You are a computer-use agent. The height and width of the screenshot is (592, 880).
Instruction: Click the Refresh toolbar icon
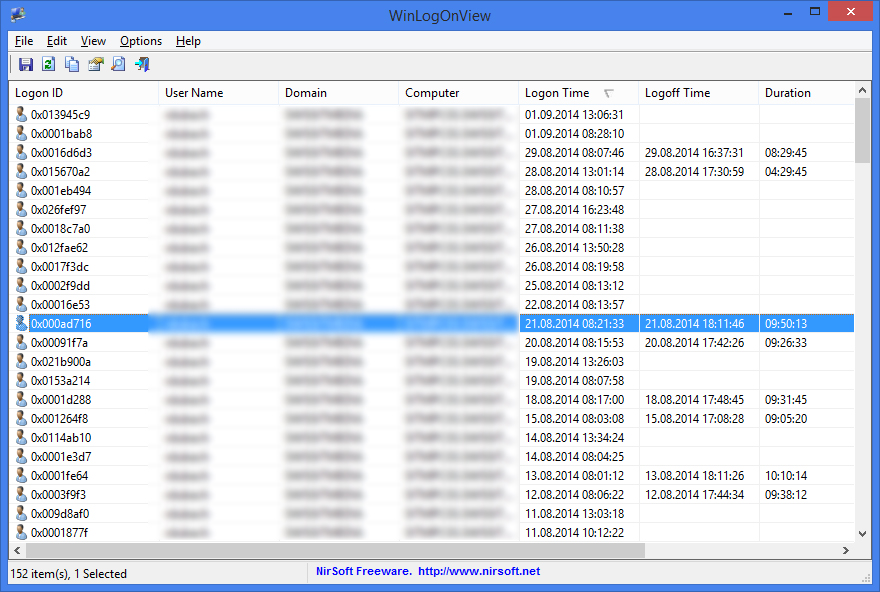pyautogui.click(x=49, y=65)
